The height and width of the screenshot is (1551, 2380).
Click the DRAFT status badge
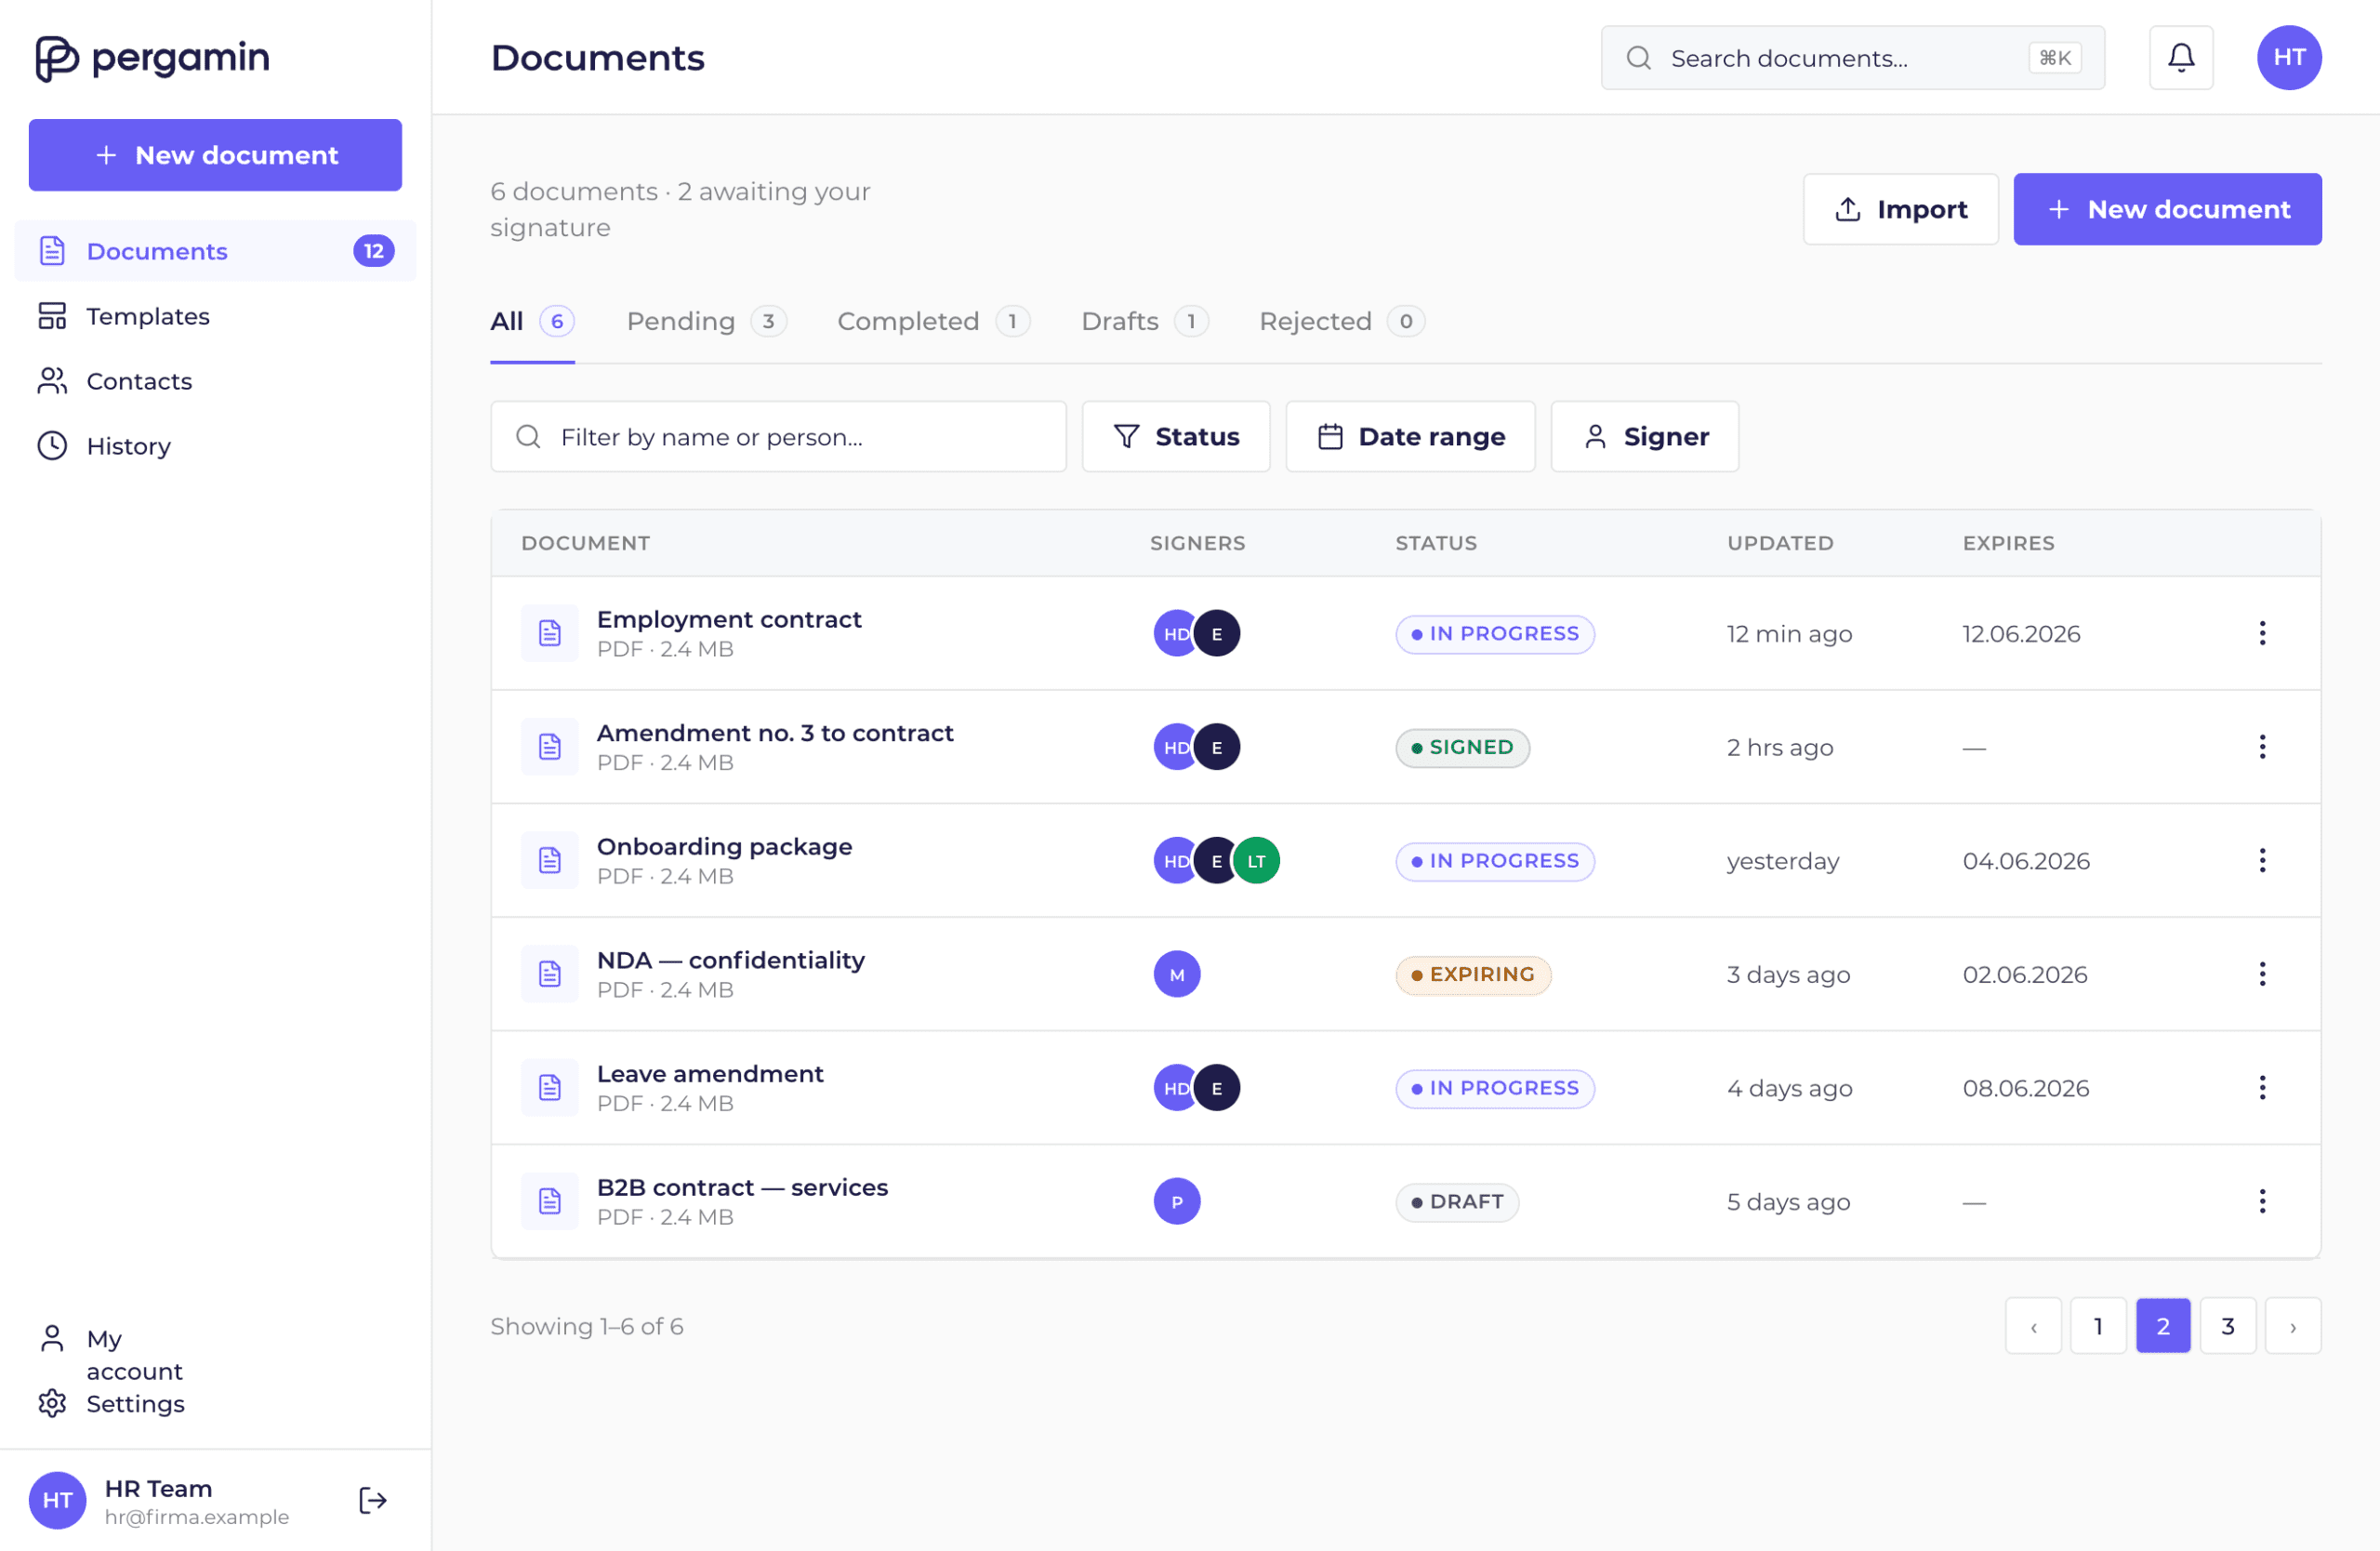[x=1457, y=1202]
